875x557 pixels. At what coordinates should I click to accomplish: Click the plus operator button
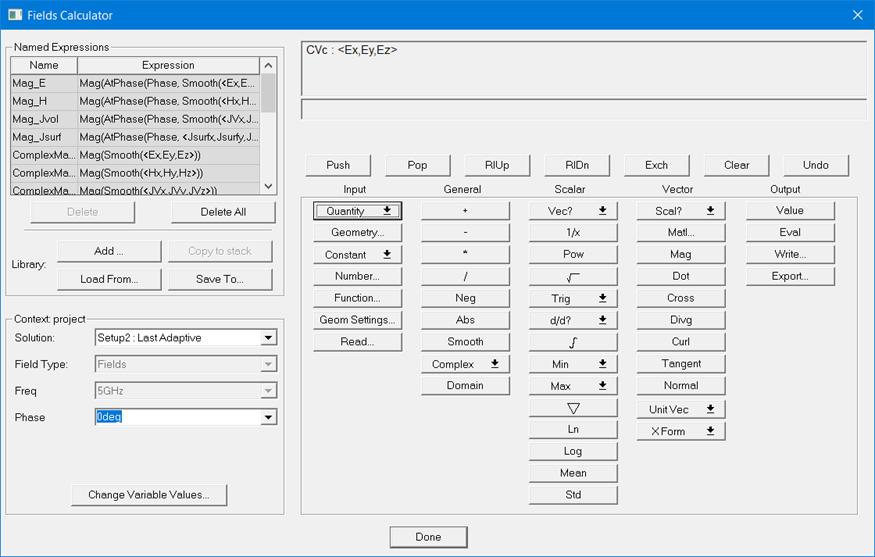click(465, 211)
